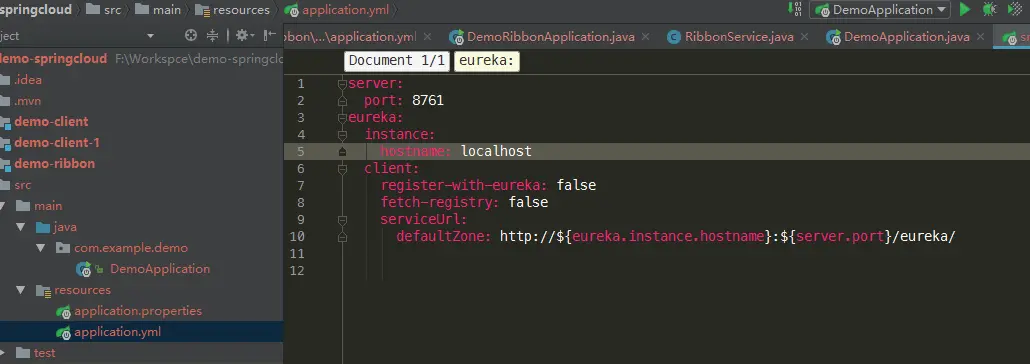Viewport: 1030px width, 364px height.
Task: Close the RibbonService.java tab
Action: point(804,37)
